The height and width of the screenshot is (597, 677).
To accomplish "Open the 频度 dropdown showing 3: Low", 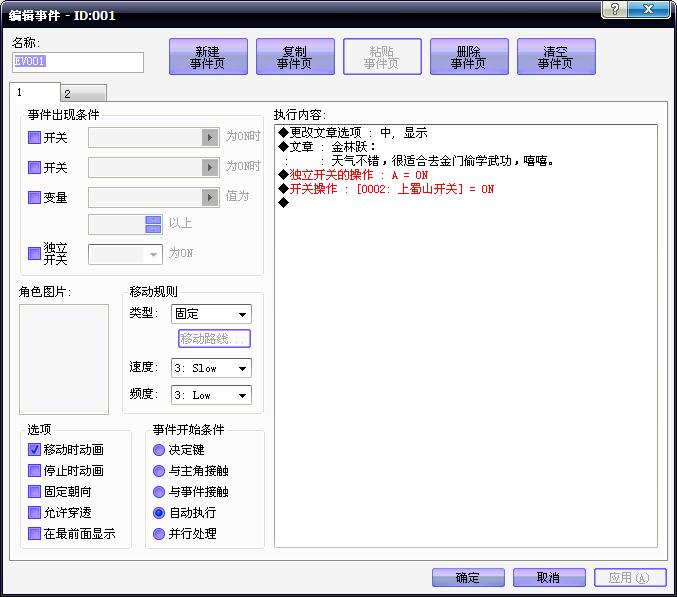I will [x=211, y=395].
